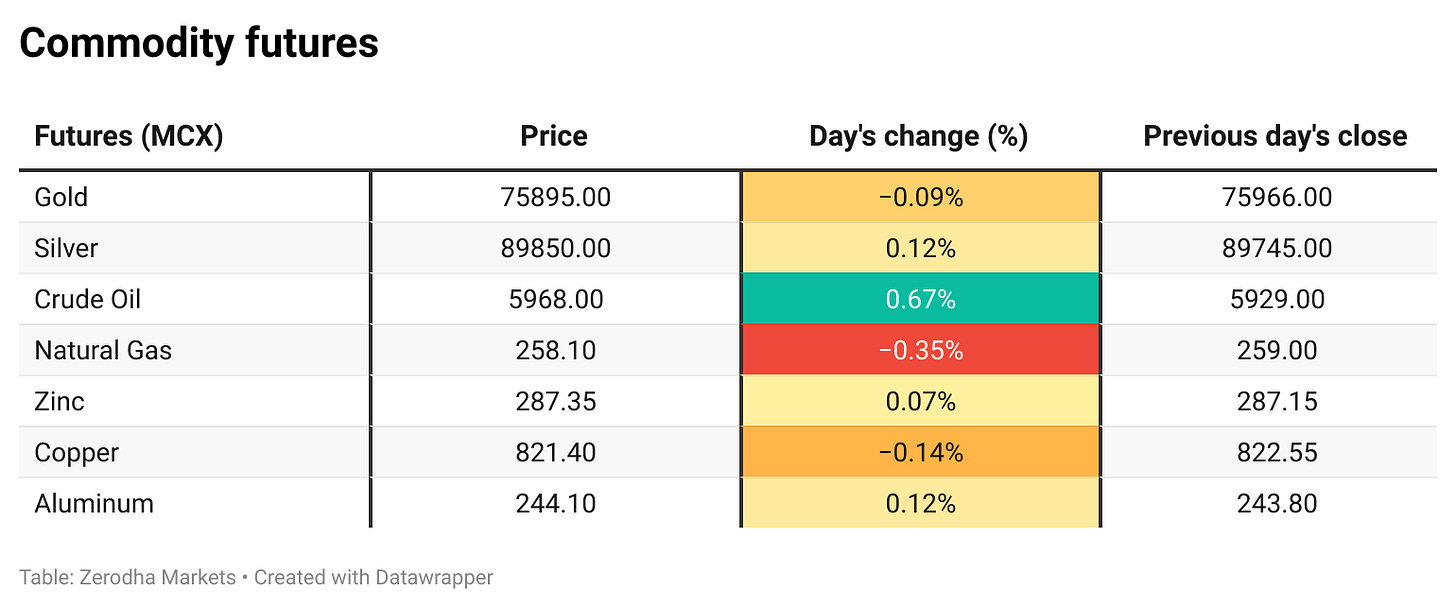Select the Silver row label
Screen dimensions: 1456x609
coord(66,248)
